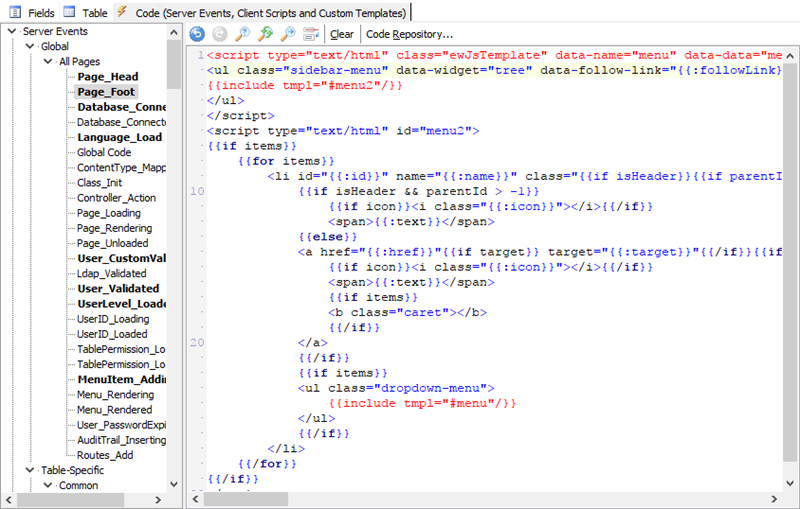The image size is (800, 509).
Task: Select AuditTrail_Inserting event
Action: coord(121,440)
